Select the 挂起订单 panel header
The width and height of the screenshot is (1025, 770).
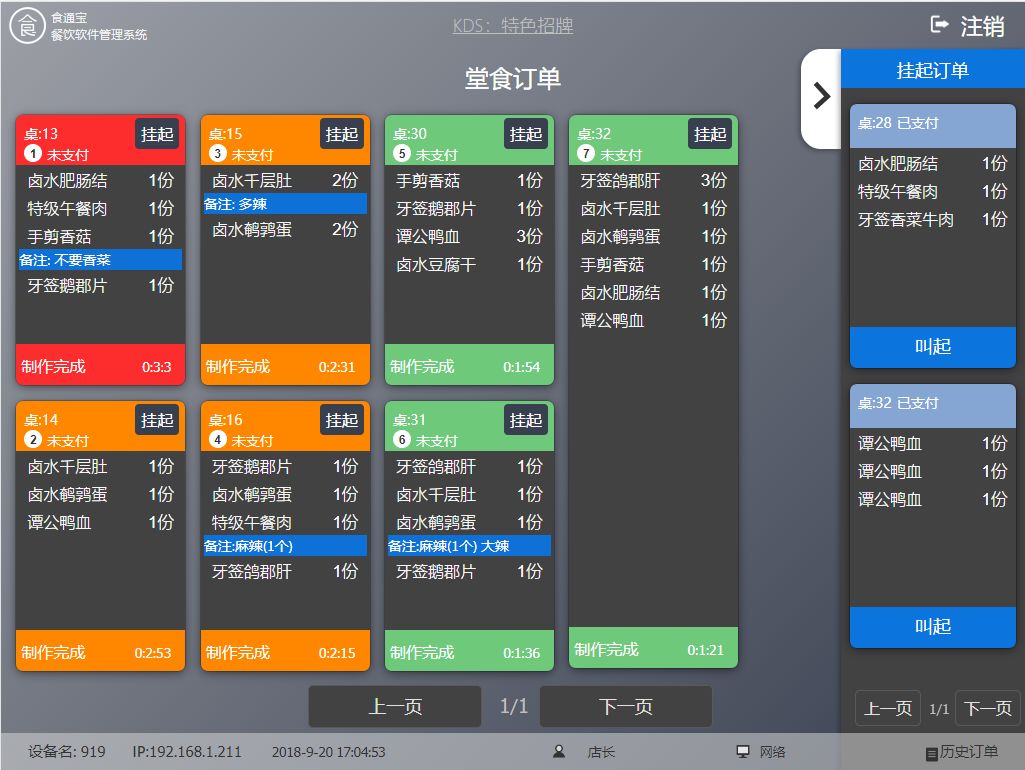933,70
